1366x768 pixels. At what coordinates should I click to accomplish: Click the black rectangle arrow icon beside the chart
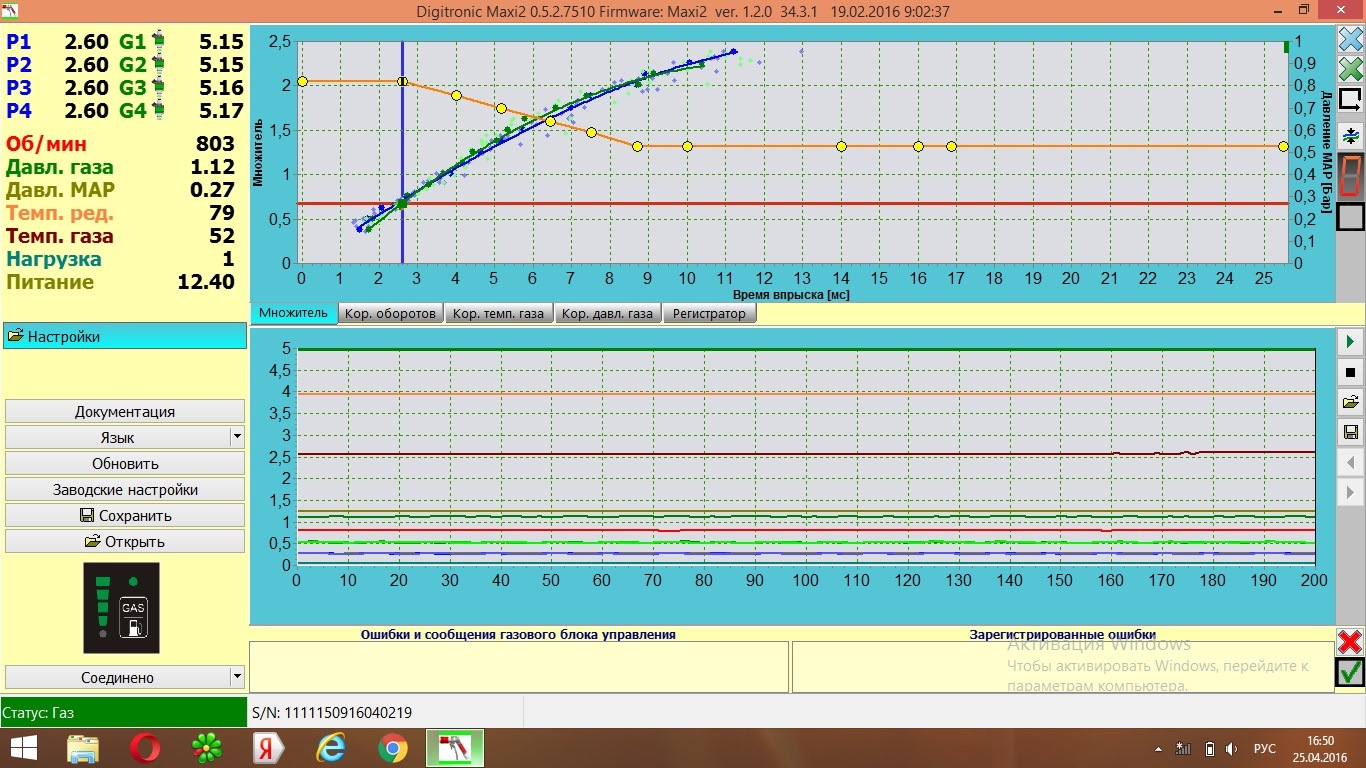(1350, 100)
